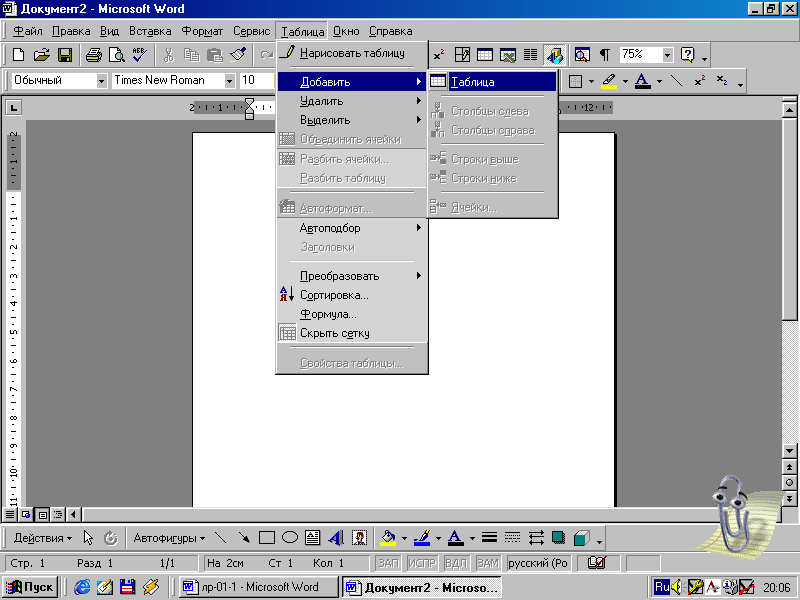Click the Скрыть сетку menu entry
The image size is (800, 600).
pos(352,333)
